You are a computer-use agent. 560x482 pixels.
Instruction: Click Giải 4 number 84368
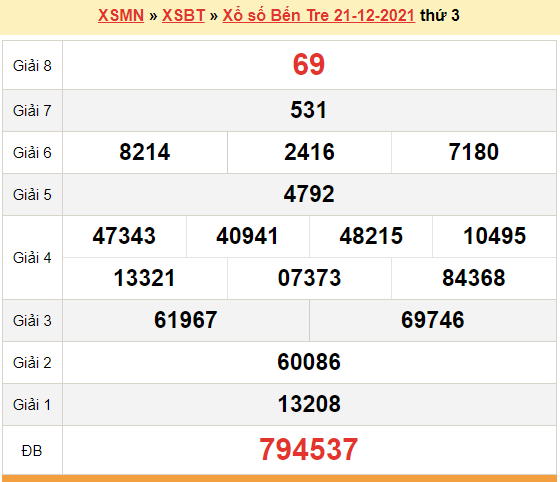point(474,278)
